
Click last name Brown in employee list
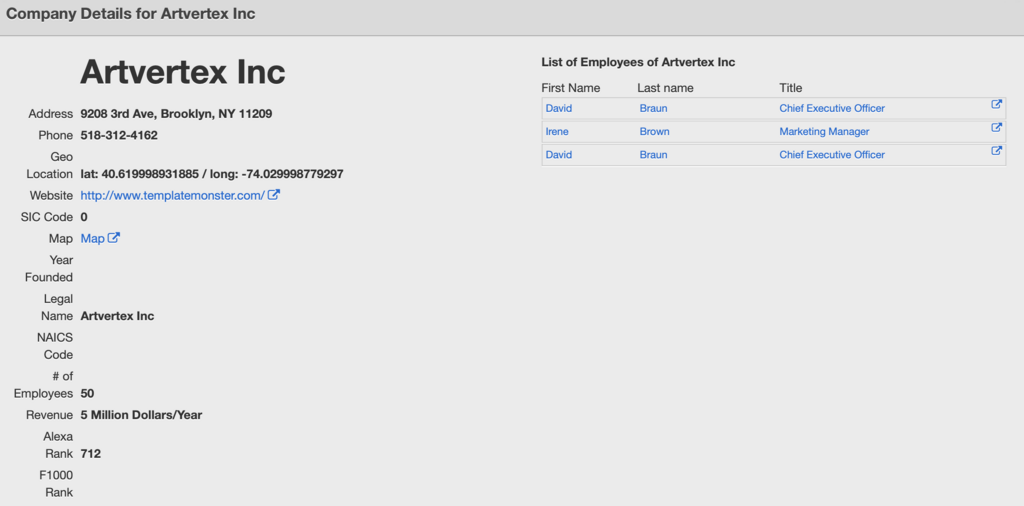654,132
